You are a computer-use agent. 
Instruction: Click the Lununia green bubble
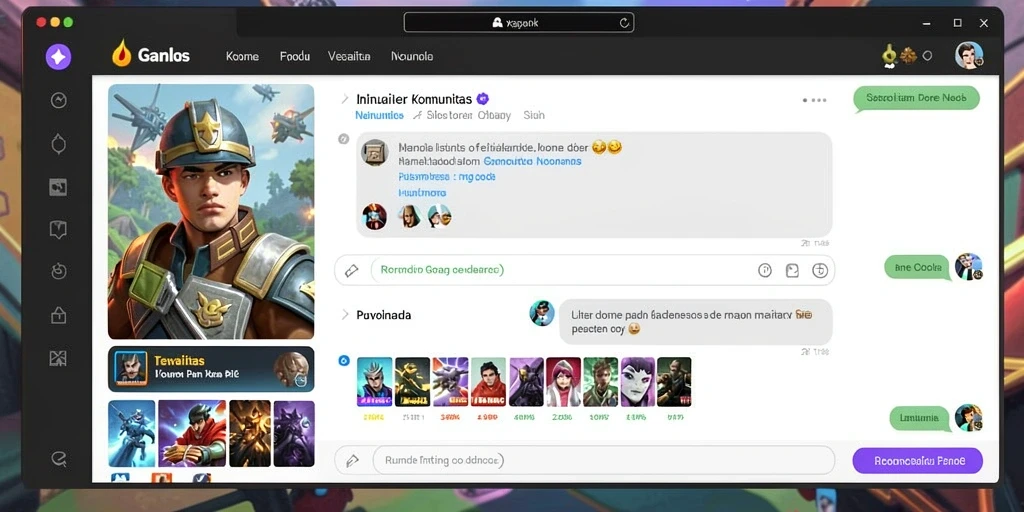pos(920,418)
